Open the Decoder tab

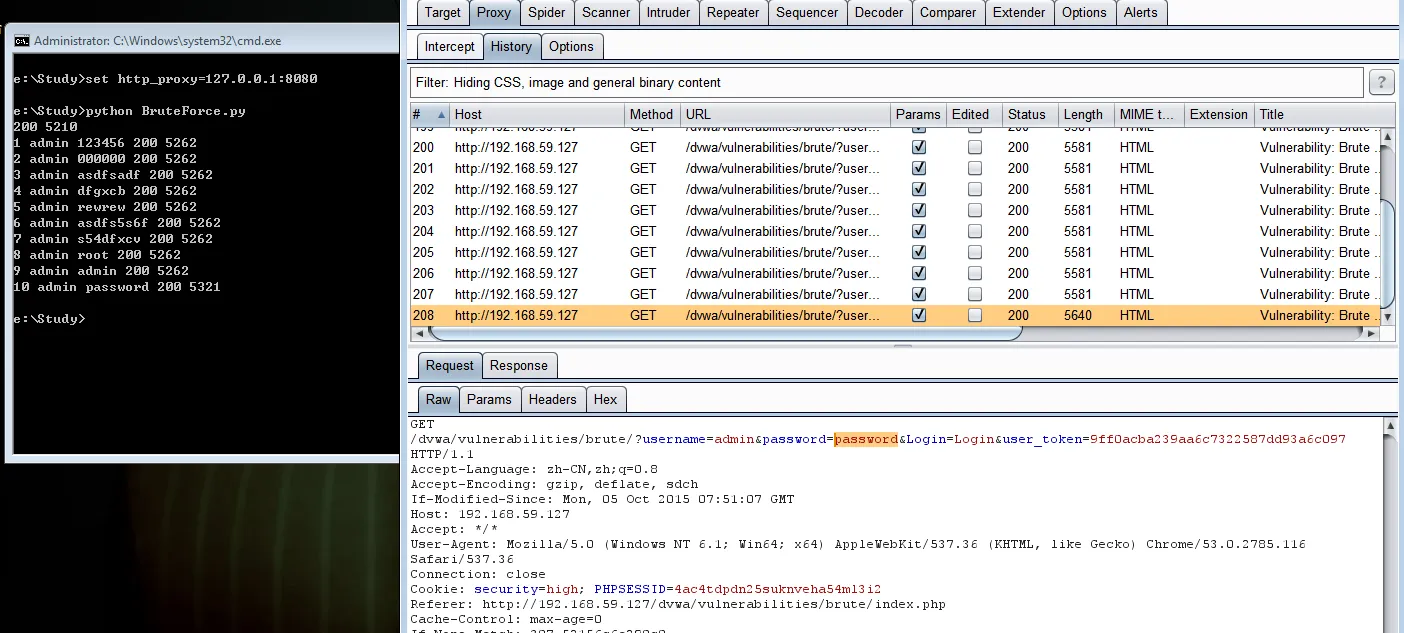point(878,12)
